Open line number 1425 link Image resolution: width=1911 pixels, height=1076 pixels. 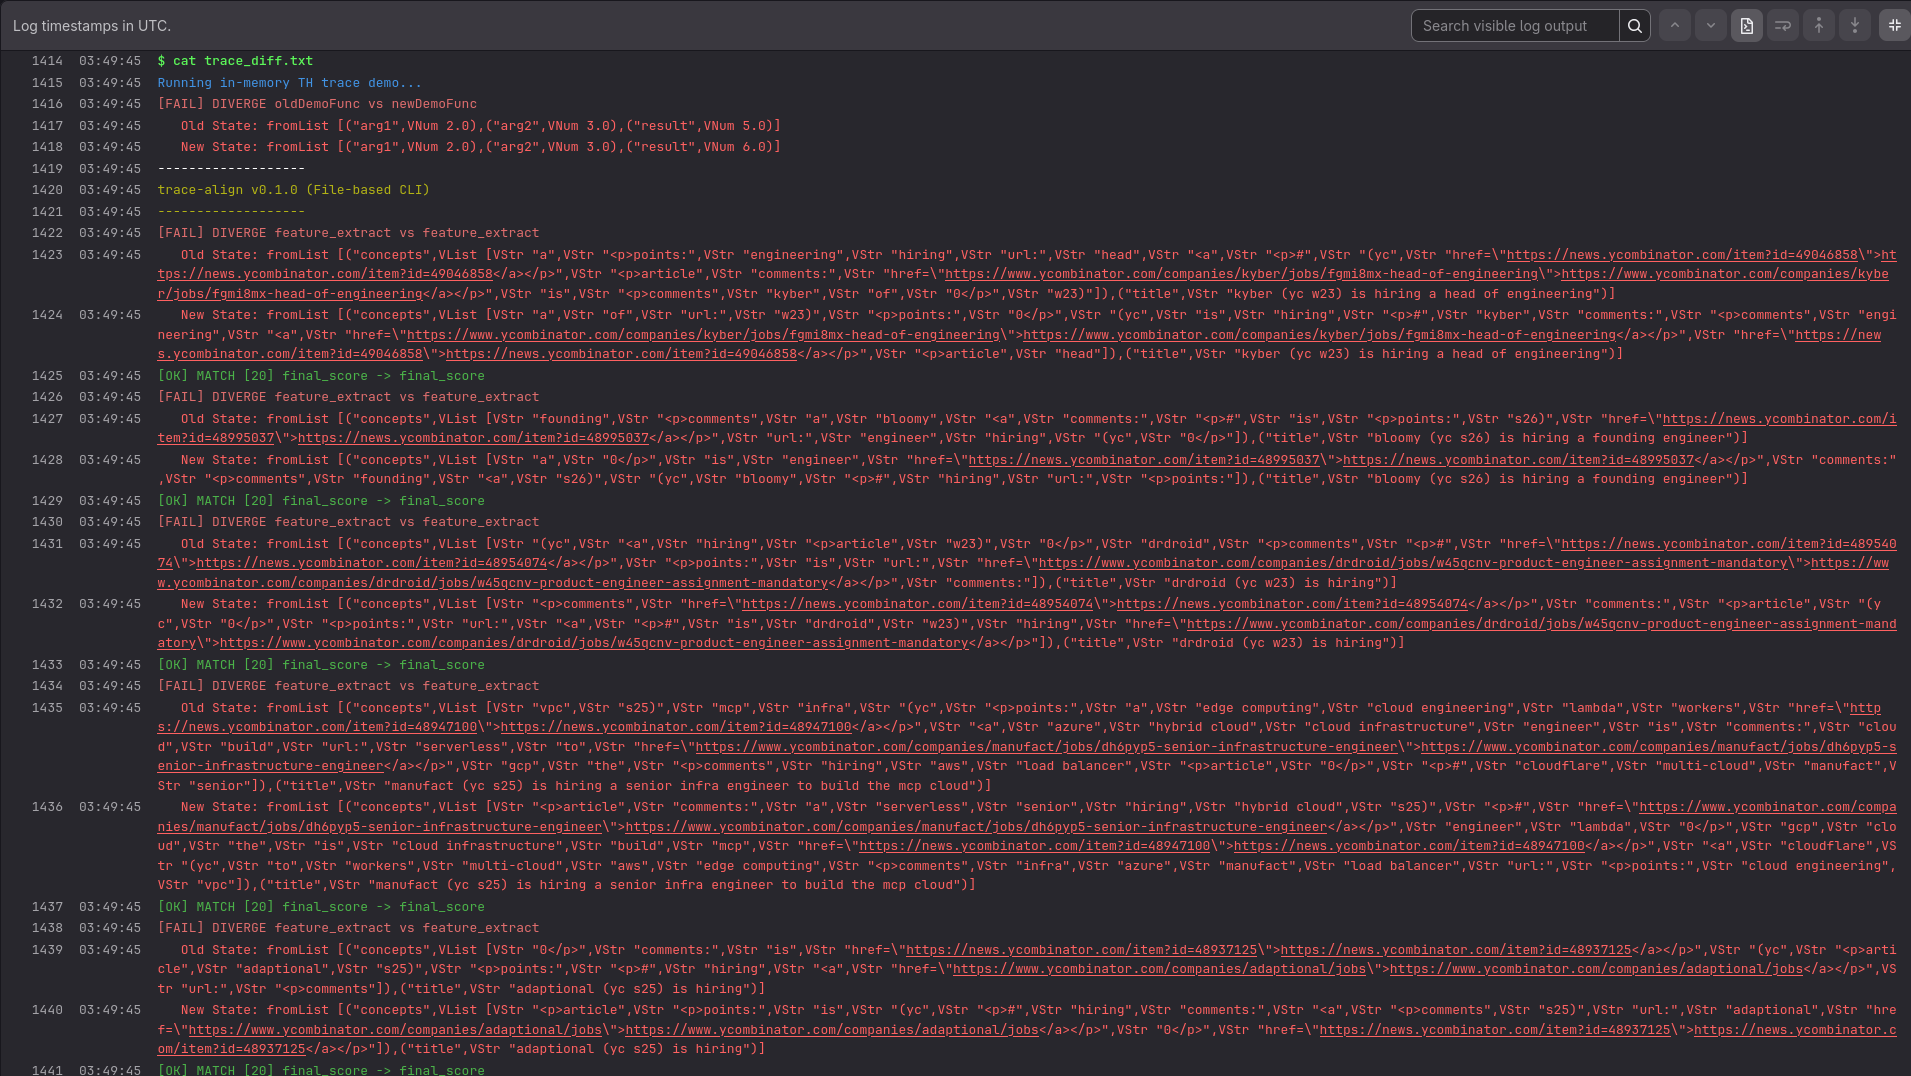[47, 376]
